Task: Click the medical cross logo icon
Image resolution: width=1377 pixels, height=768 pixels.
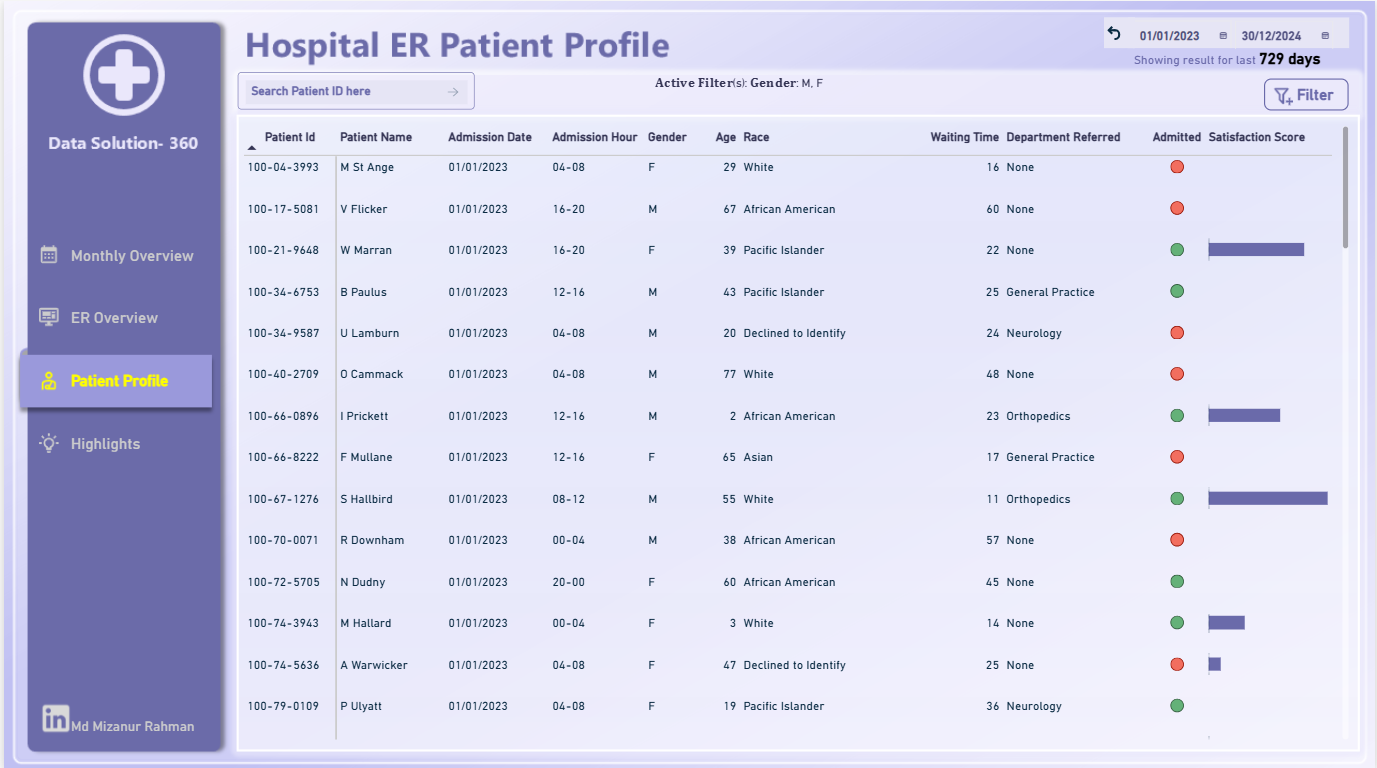Action: coord(124,77)
